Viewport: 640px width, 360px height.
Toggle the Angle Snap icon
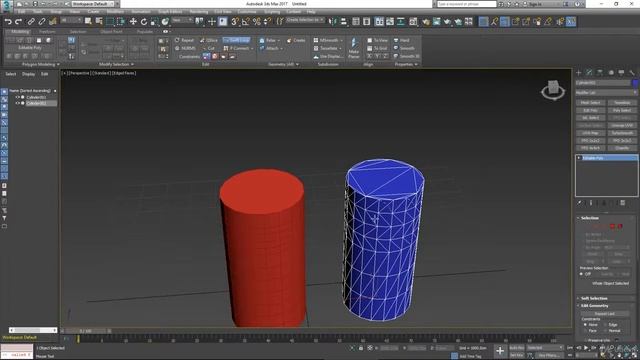click(x=246, y=22)
